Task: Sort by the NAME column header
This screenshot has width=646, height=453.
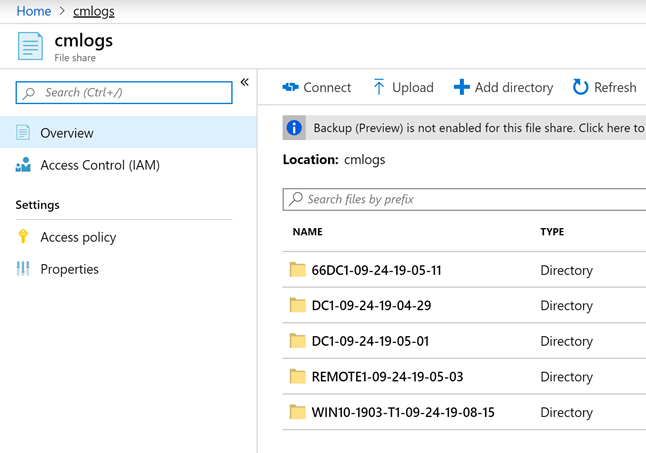Action: tap(308, 232)
